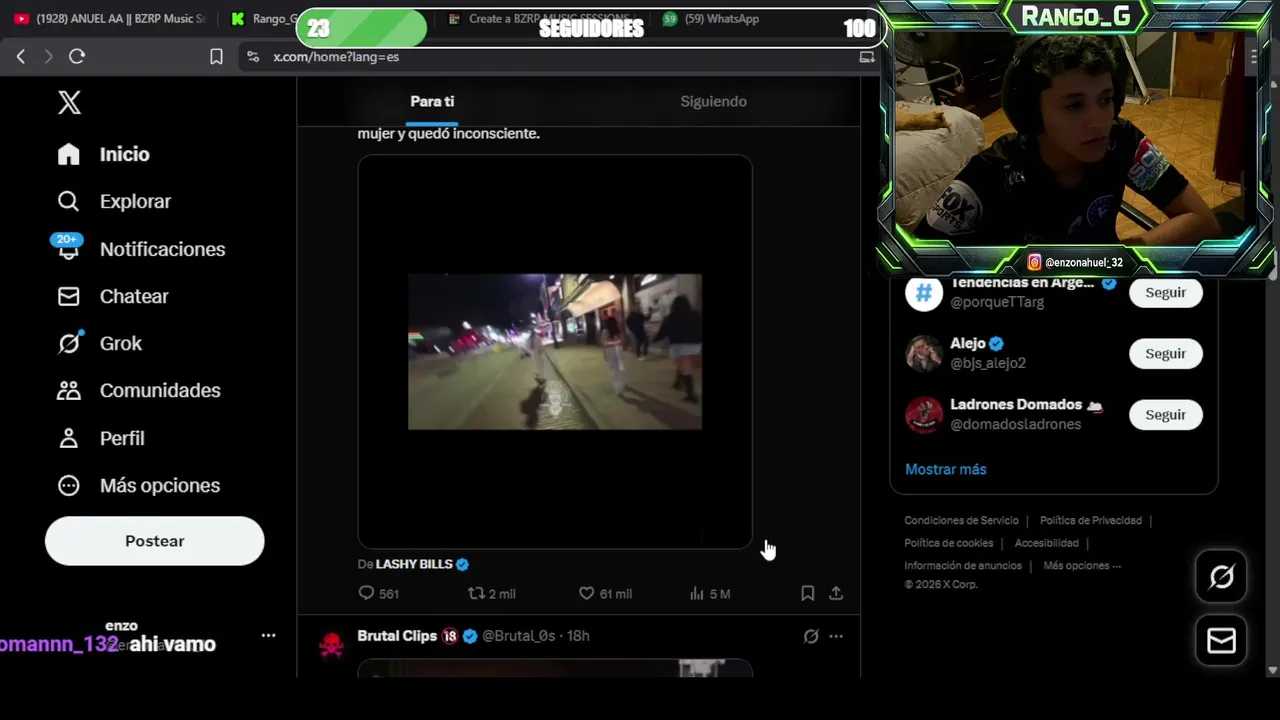Image resolution: width=1280 pixels, height=720 pixels.
Task: Click the browser bookmark icon
Action: 216,57
